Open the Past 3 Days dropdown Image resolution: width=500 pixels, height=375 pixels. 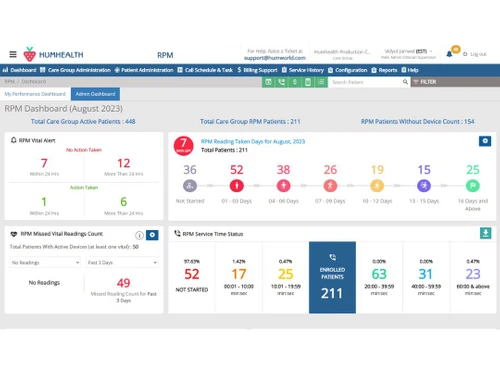(122, 263)
